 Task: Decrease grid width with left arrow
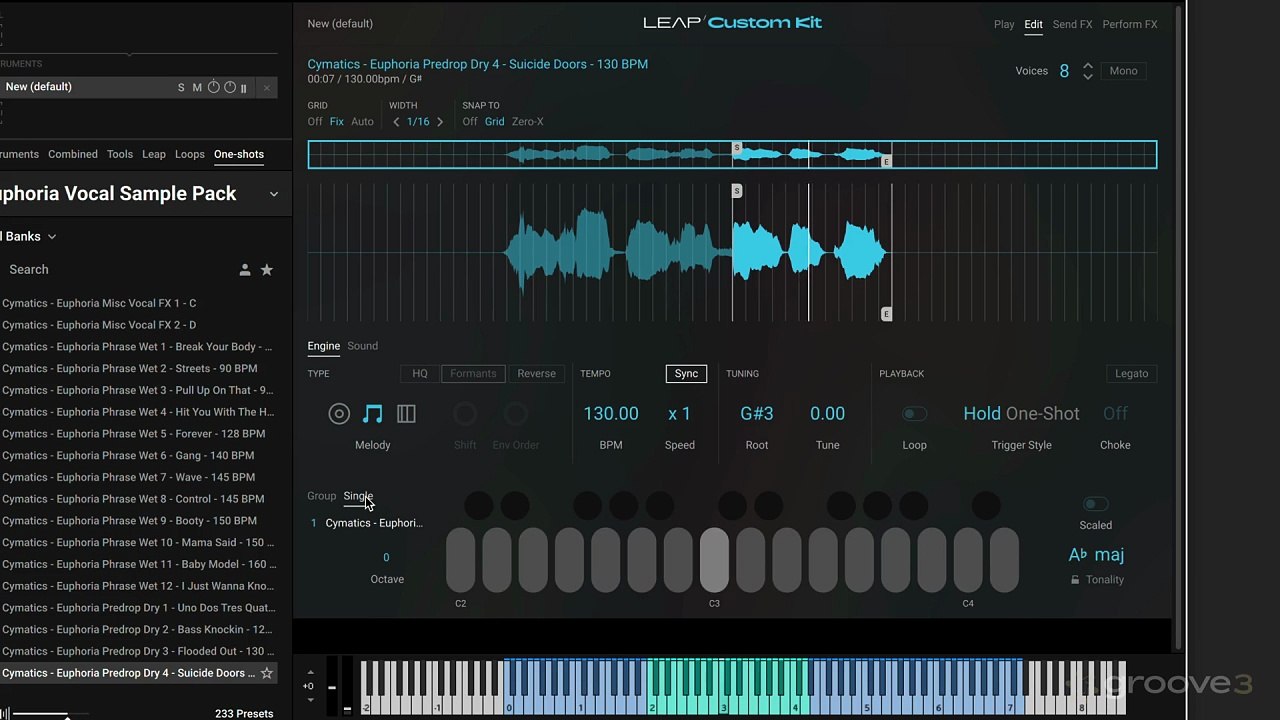pos(396,122)
